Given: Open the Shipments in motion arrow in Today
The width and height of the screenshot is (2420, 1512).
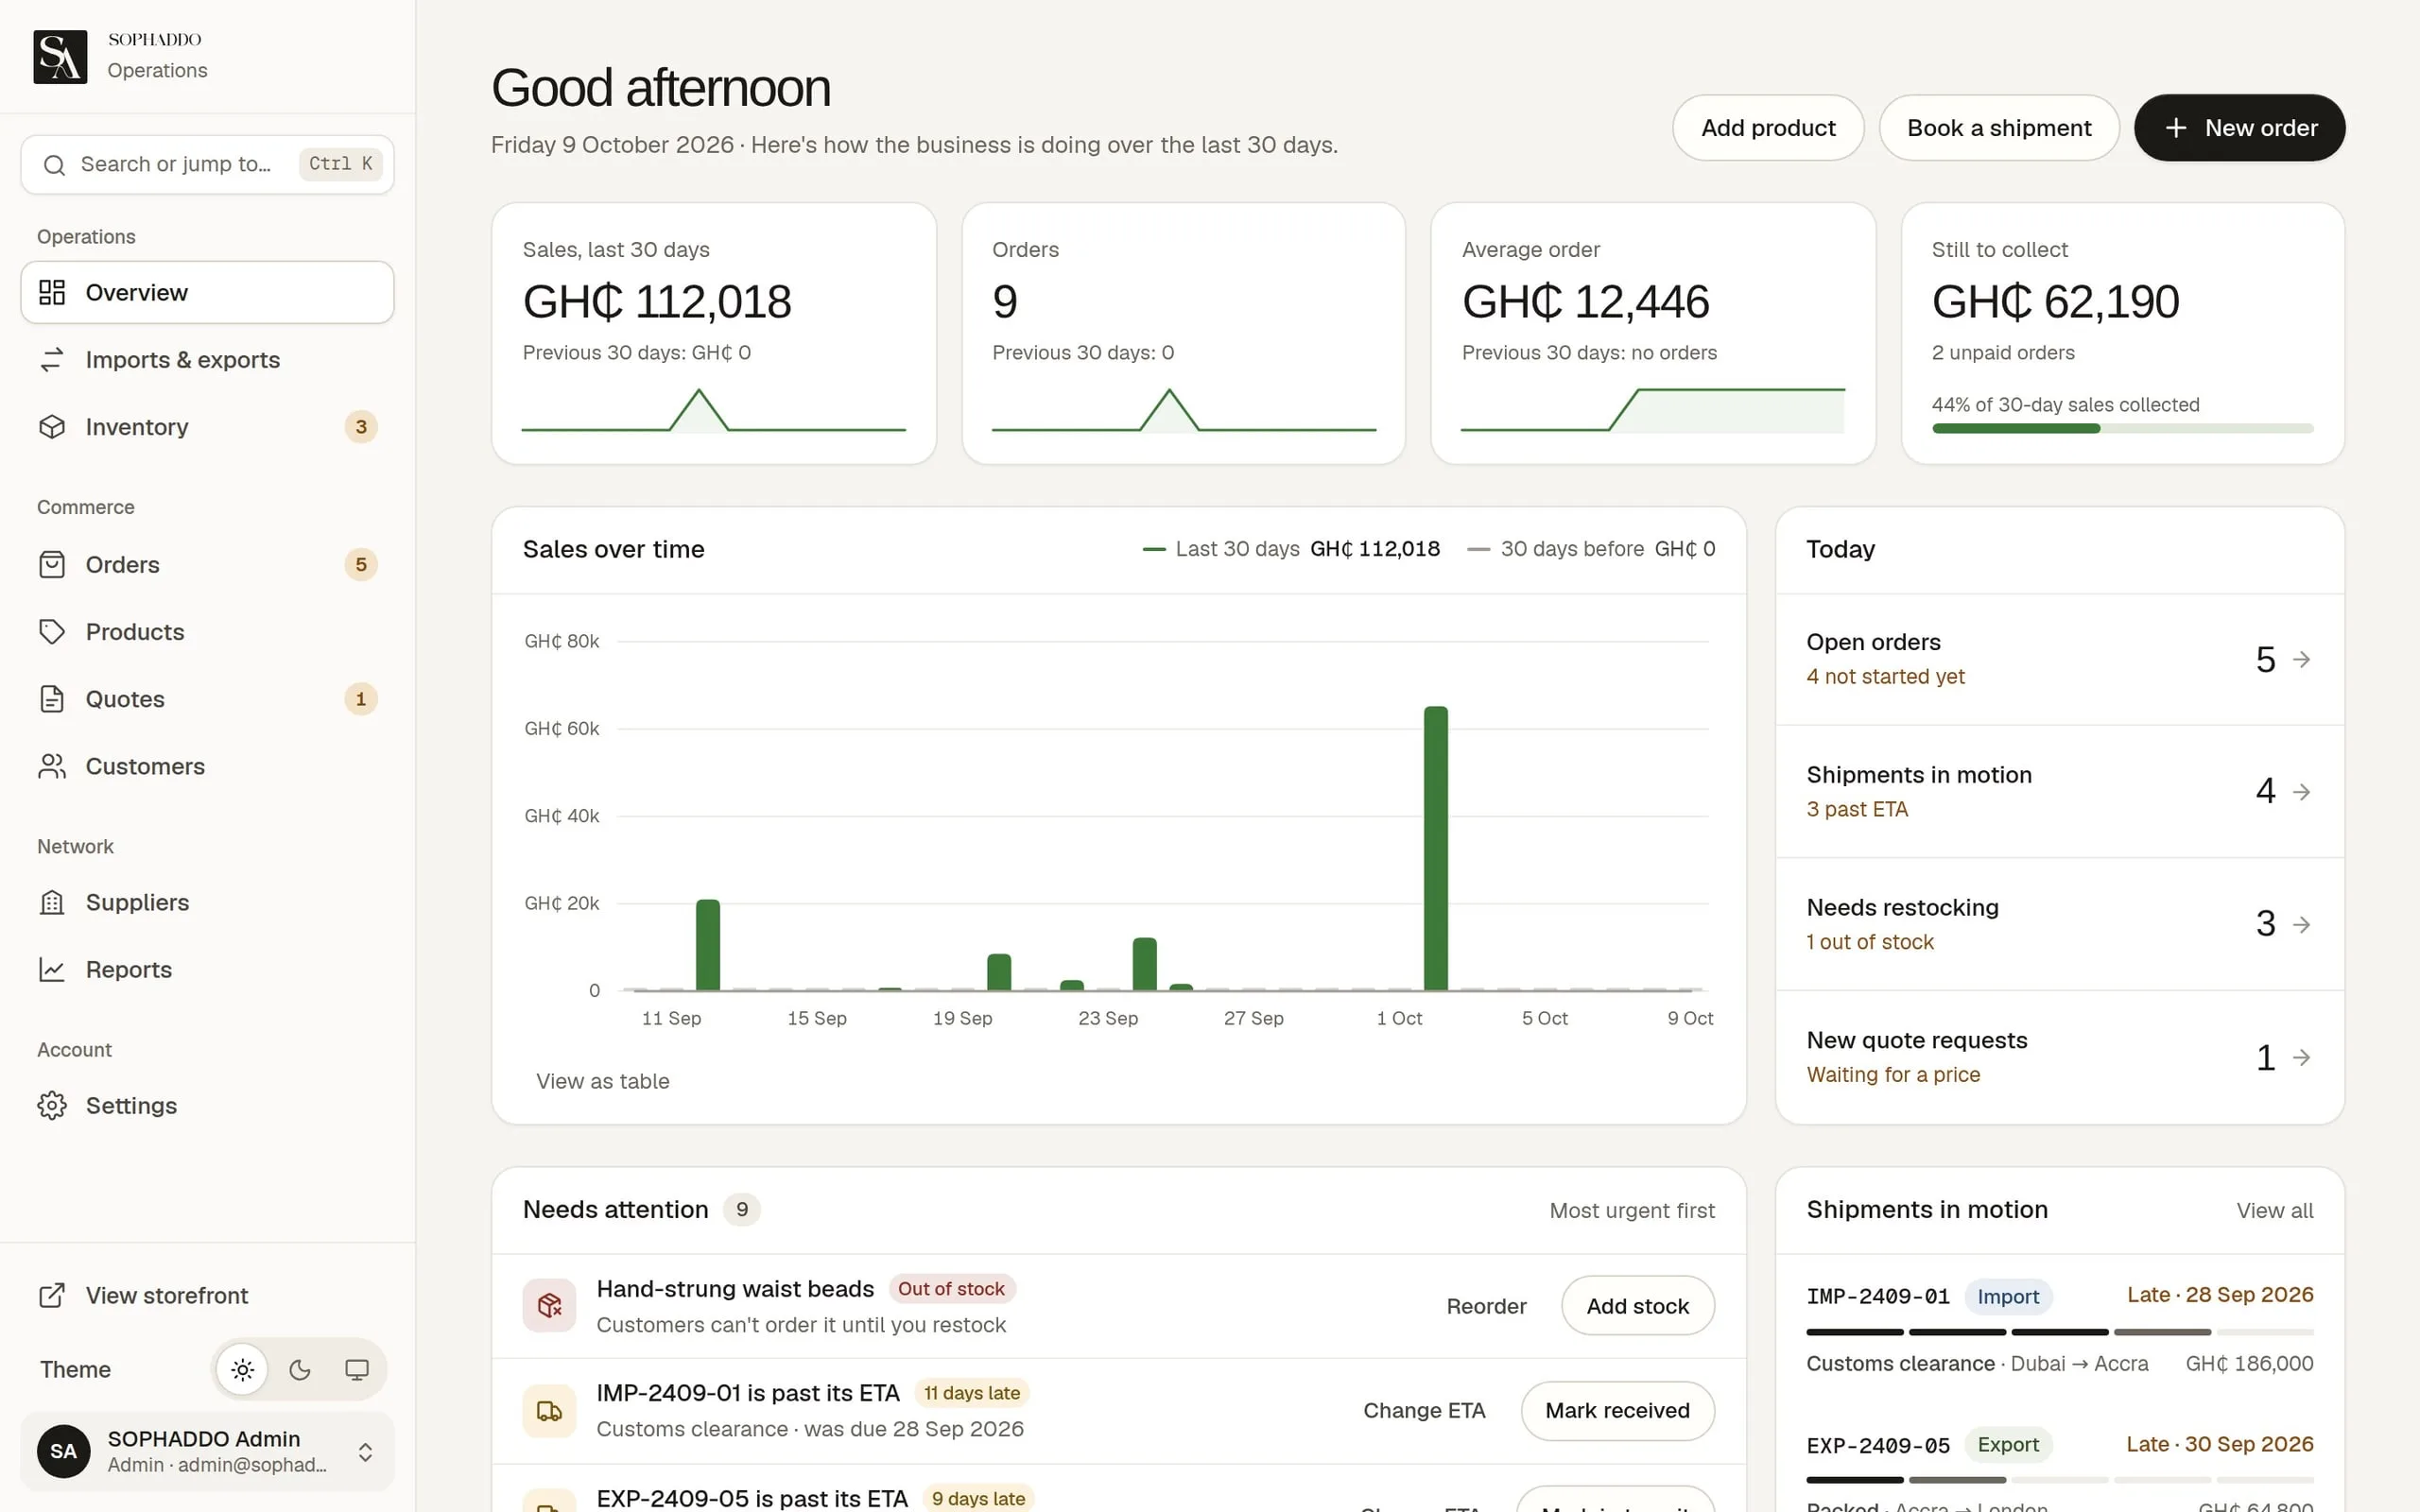Looking at the screenshot, I should 2302,792.
